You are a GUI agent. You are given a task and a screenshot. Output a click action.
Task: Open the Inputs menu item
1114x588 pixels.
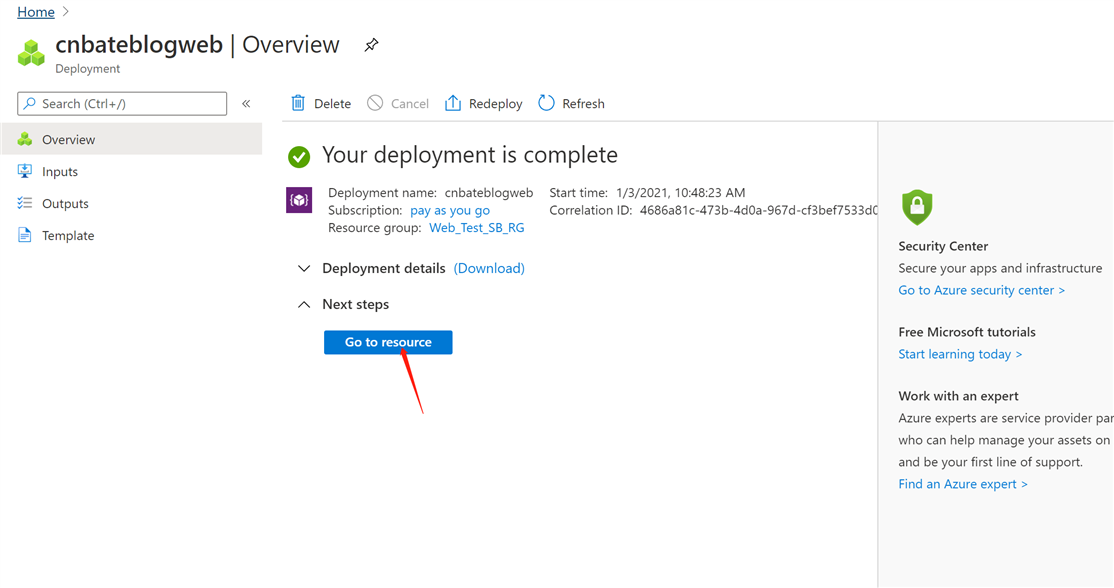[132, 171]
